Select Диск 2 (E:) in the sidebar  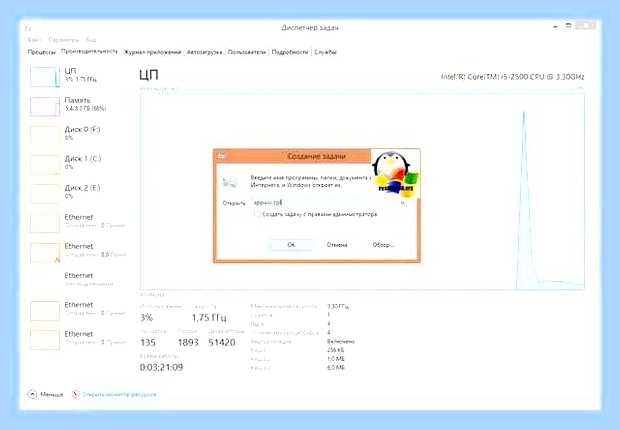77,193
